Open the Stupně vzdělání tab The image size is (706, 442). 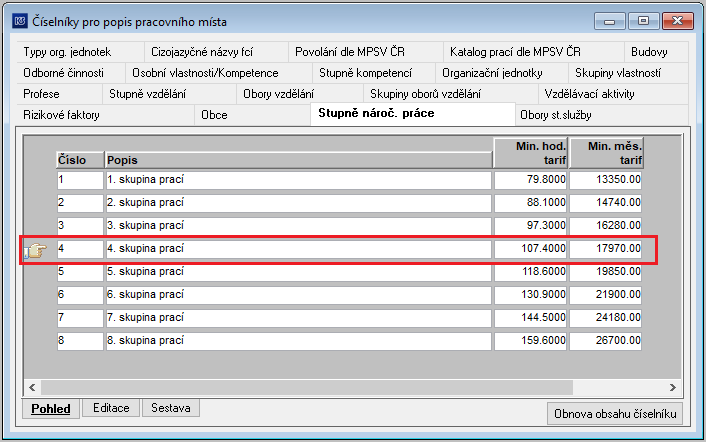(x=169, y=94)
